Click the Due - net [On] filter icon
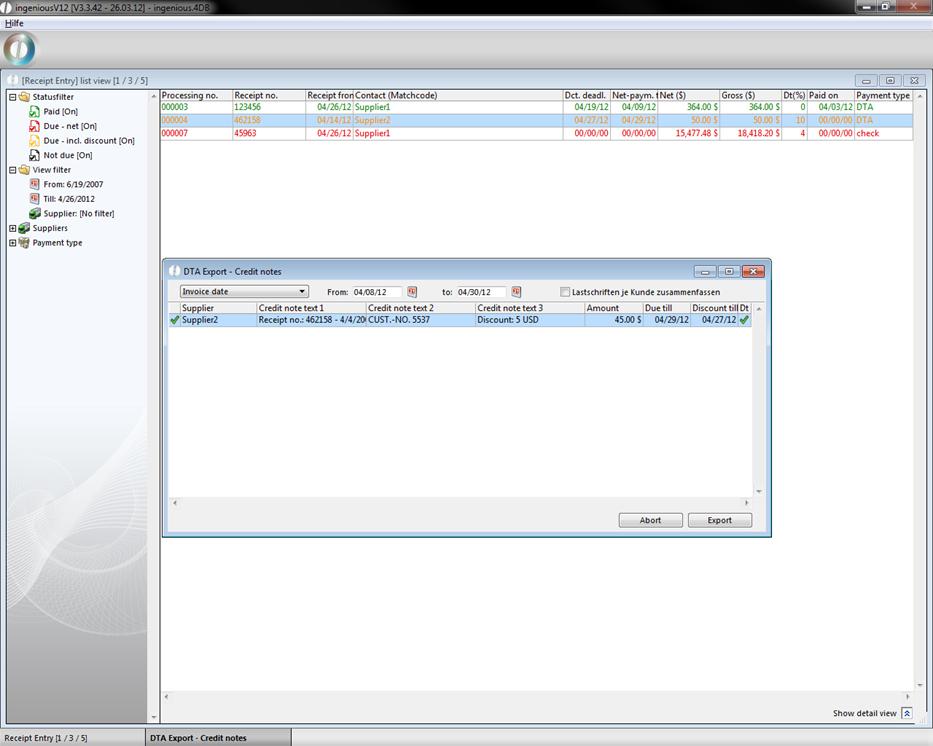 35,126
